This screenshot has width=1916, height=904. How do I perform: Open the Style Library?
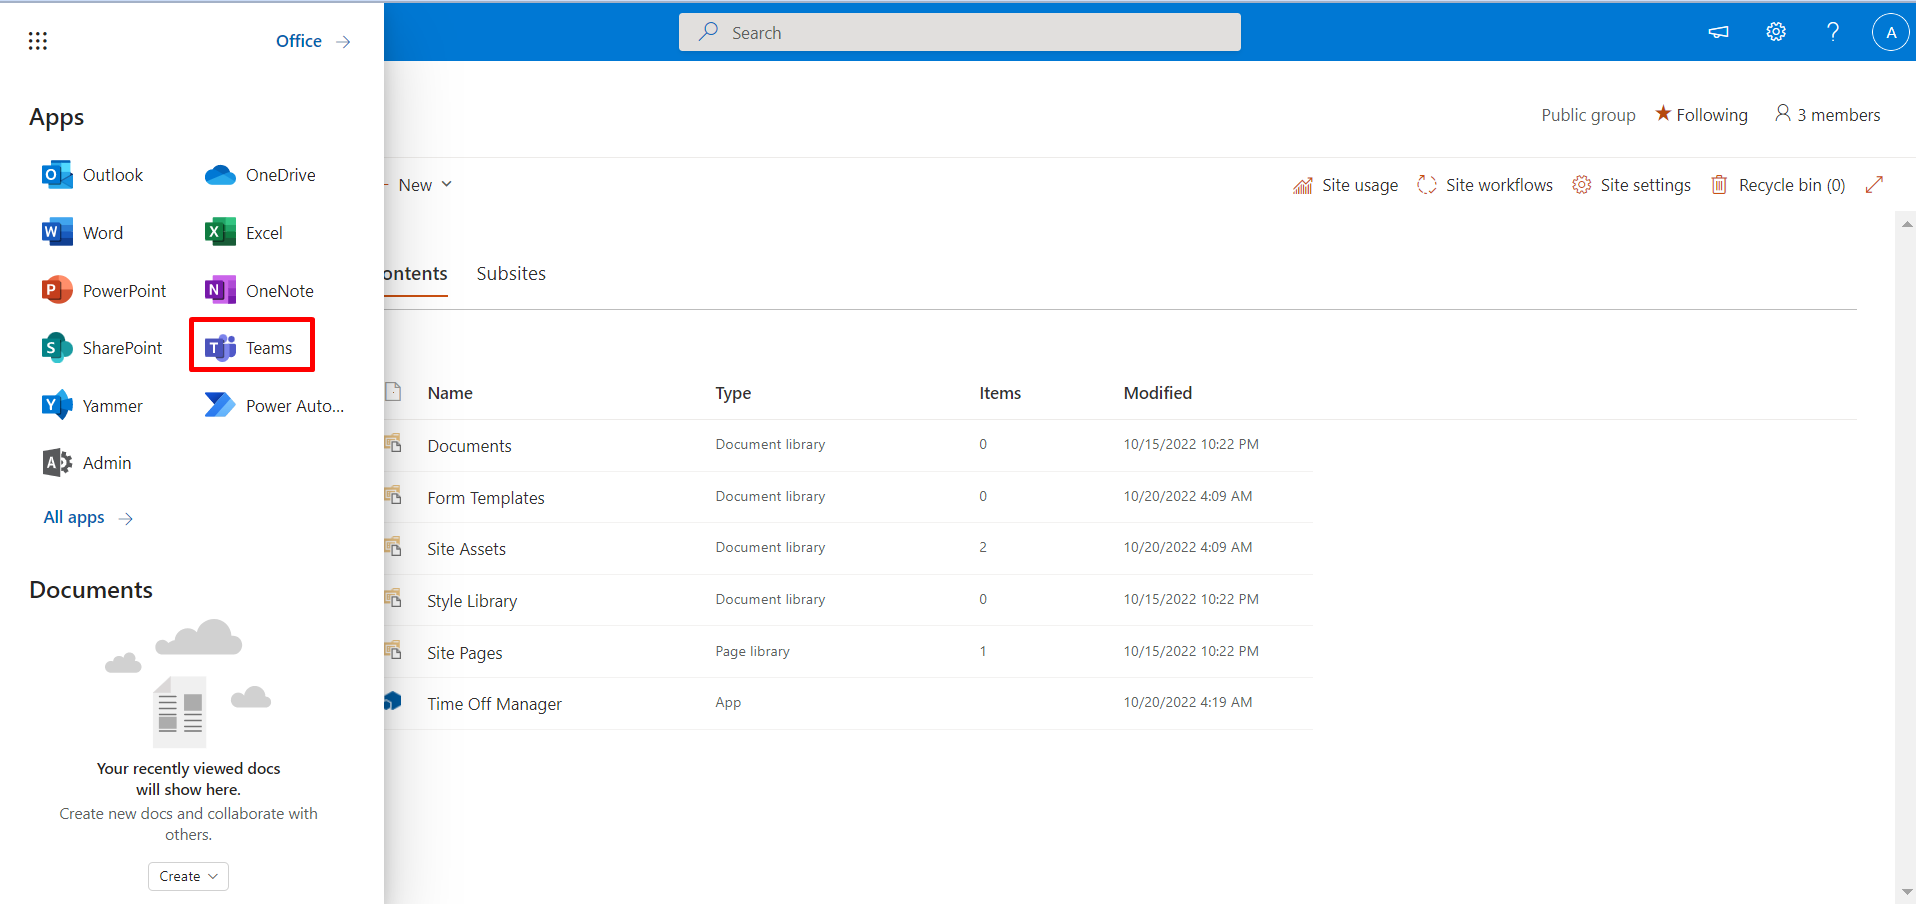point(472,601)
